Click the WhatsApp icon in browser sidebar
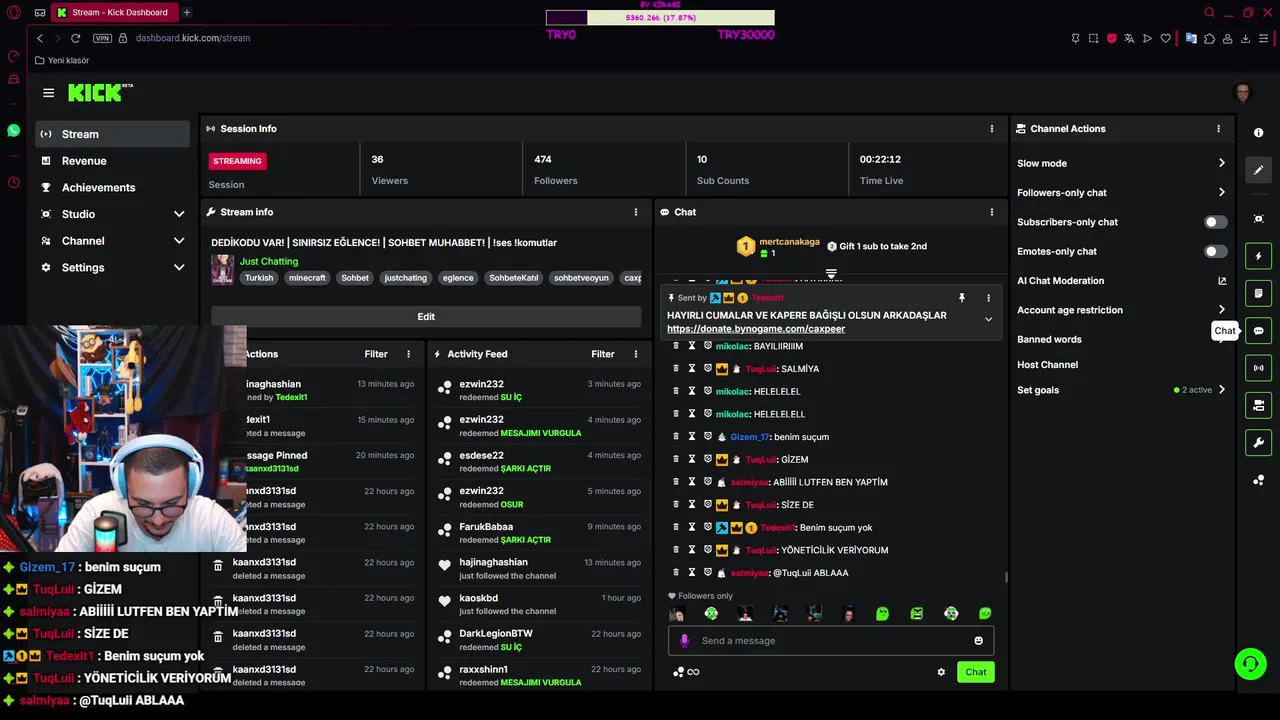Image resolution: width=1280 pixels, height=720 pixels. (x=13, y=131)
